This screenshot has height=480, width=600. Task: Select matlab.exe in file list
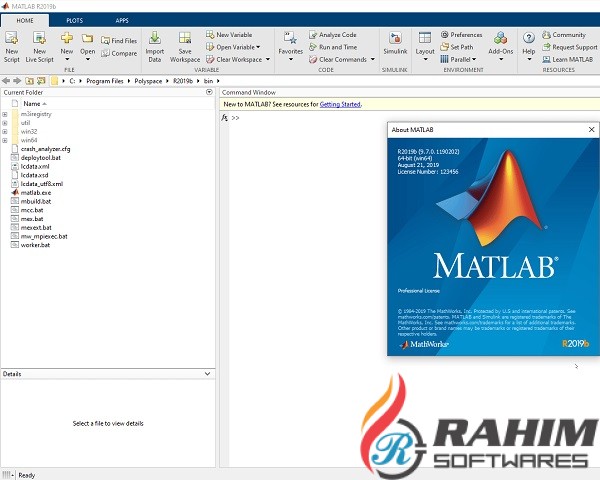tap(36, 193)
